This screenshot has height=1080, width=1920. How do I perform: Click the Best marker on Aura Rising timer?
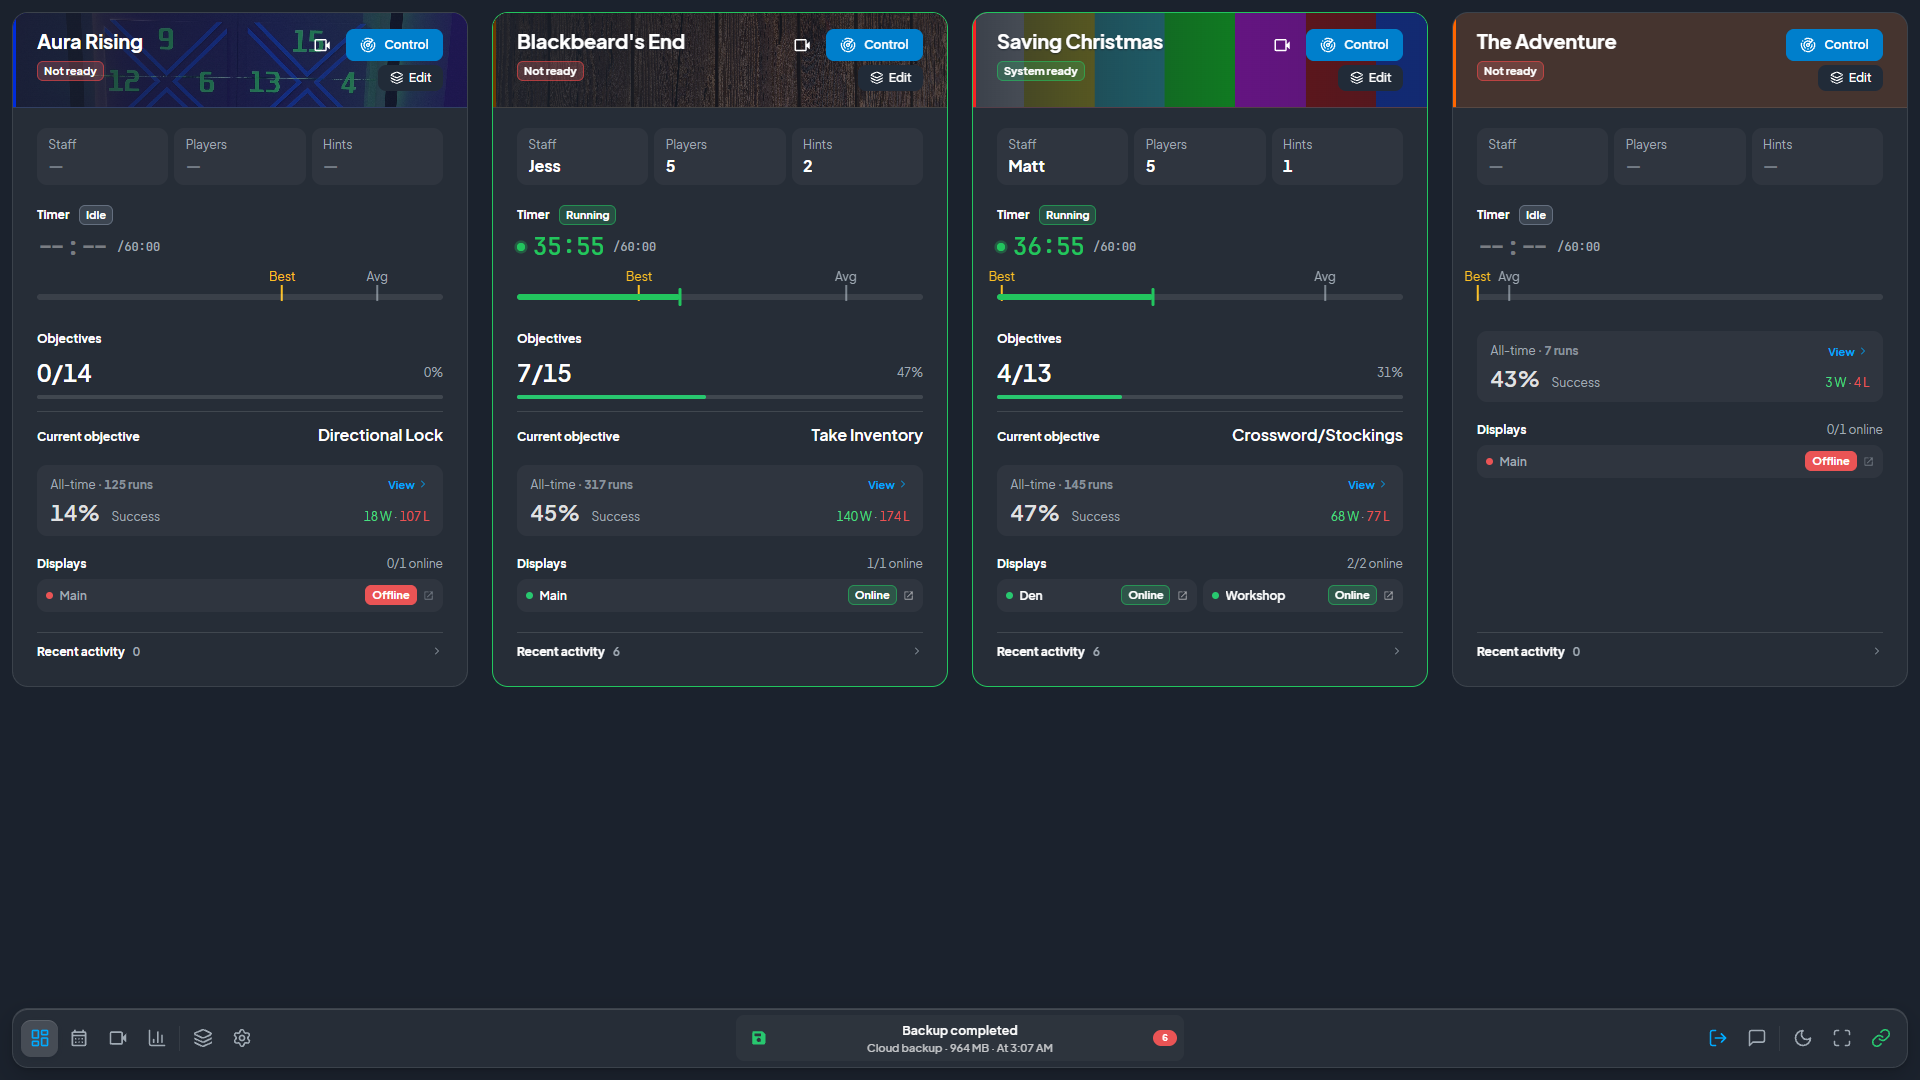point(282,285)
